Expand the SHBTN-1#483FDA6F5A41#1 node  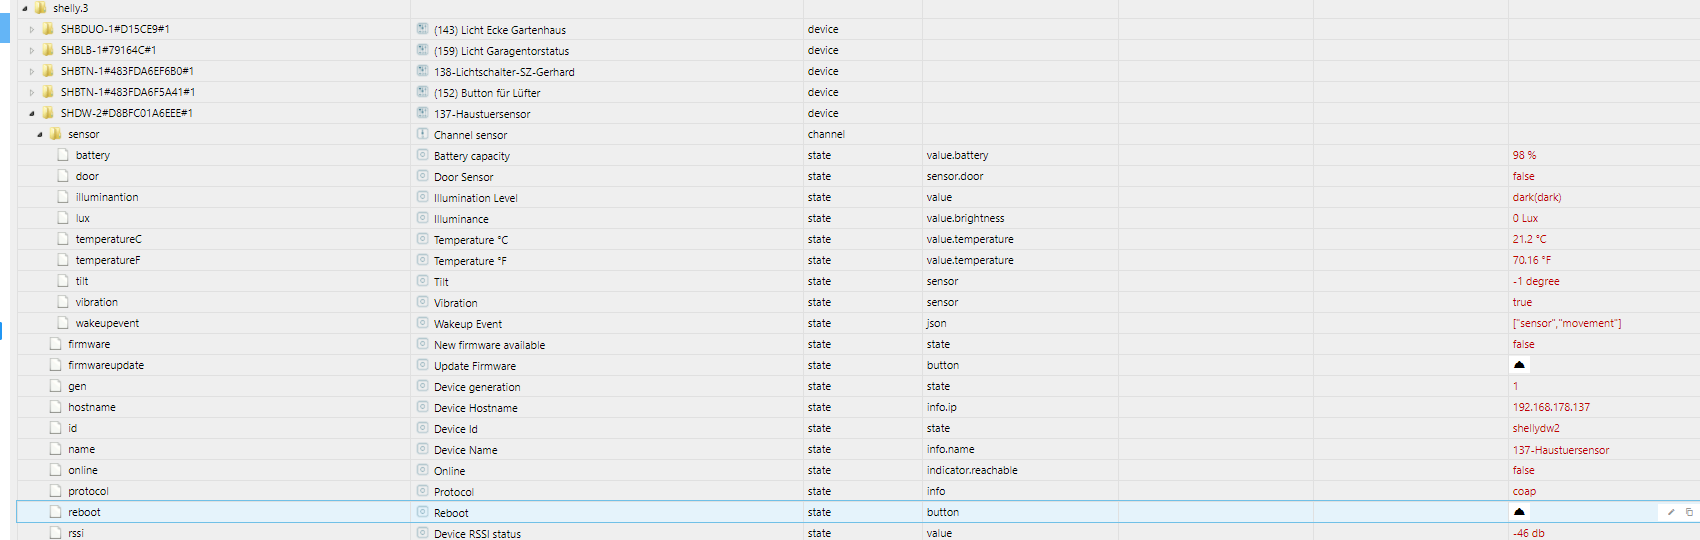click(x=32, y=93)
